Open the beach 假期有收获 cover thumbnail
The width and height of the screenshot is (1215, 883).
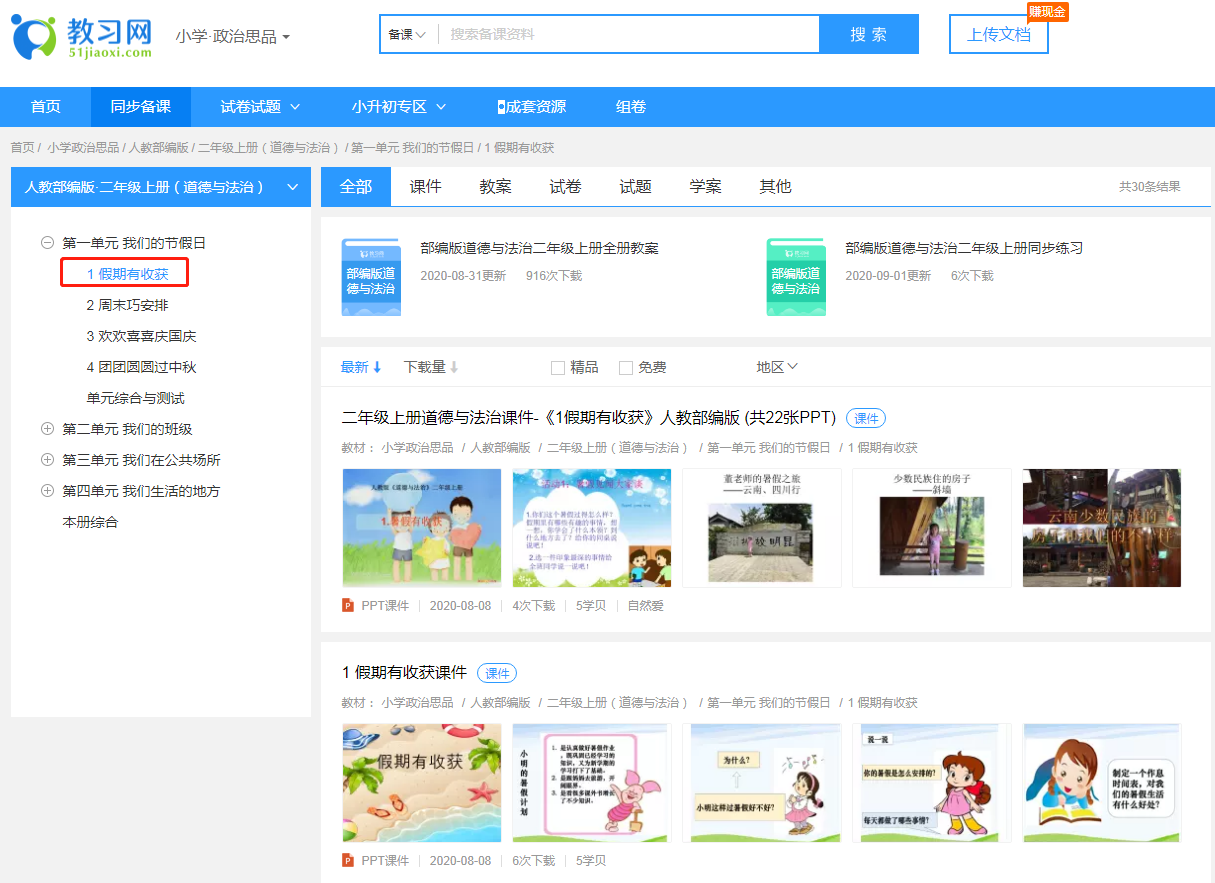422,782
